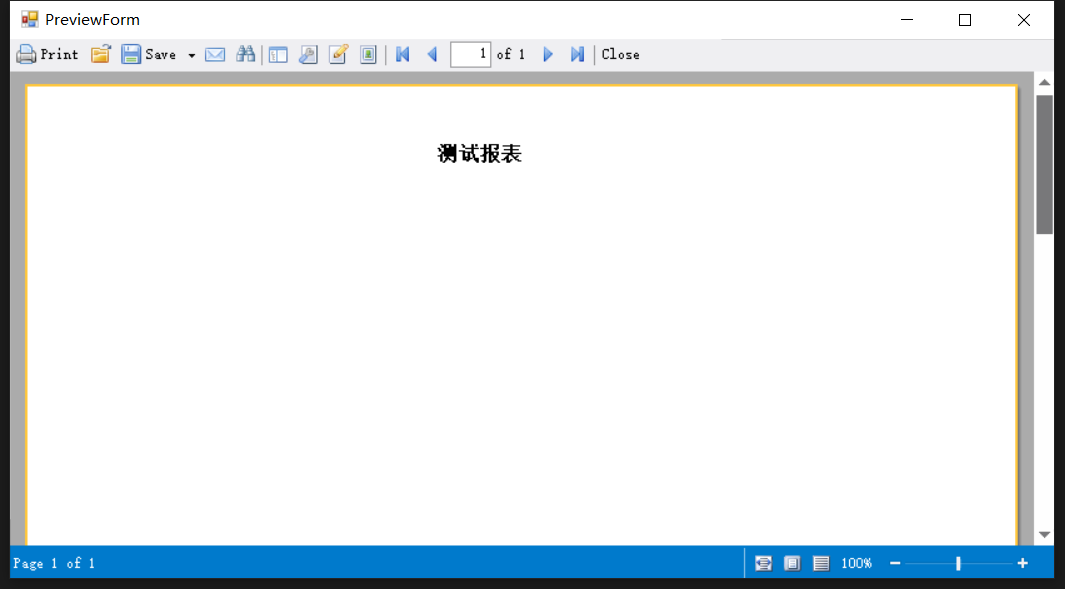Open Find with binoculars icon
The width and height of the screenshot is (1065, 589).
click(245, 55)
